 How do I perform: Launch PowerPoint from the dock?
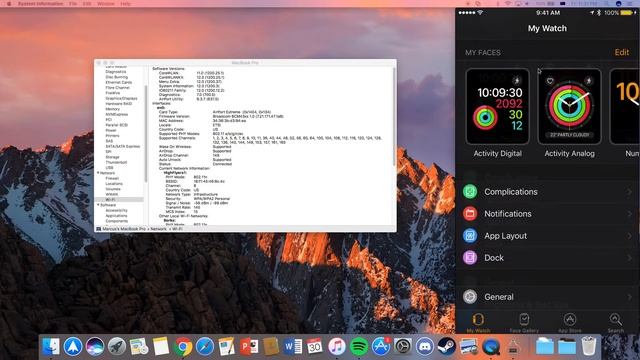point(249,347)
